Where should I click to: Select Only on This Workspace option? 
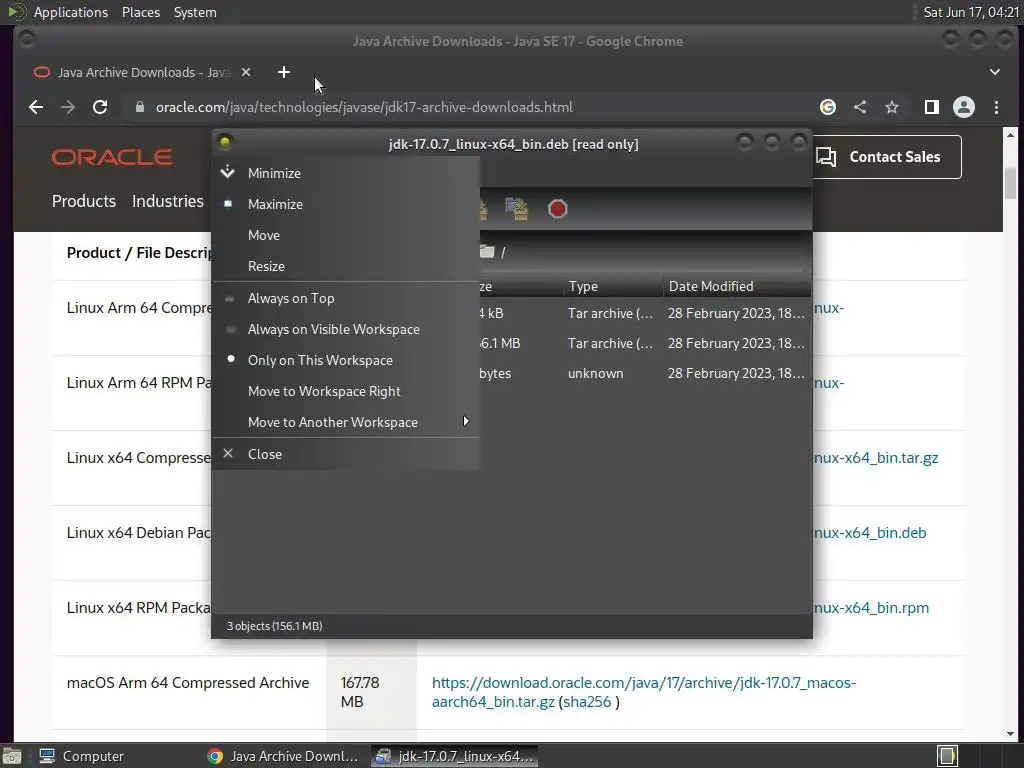[x=345, y=360]
